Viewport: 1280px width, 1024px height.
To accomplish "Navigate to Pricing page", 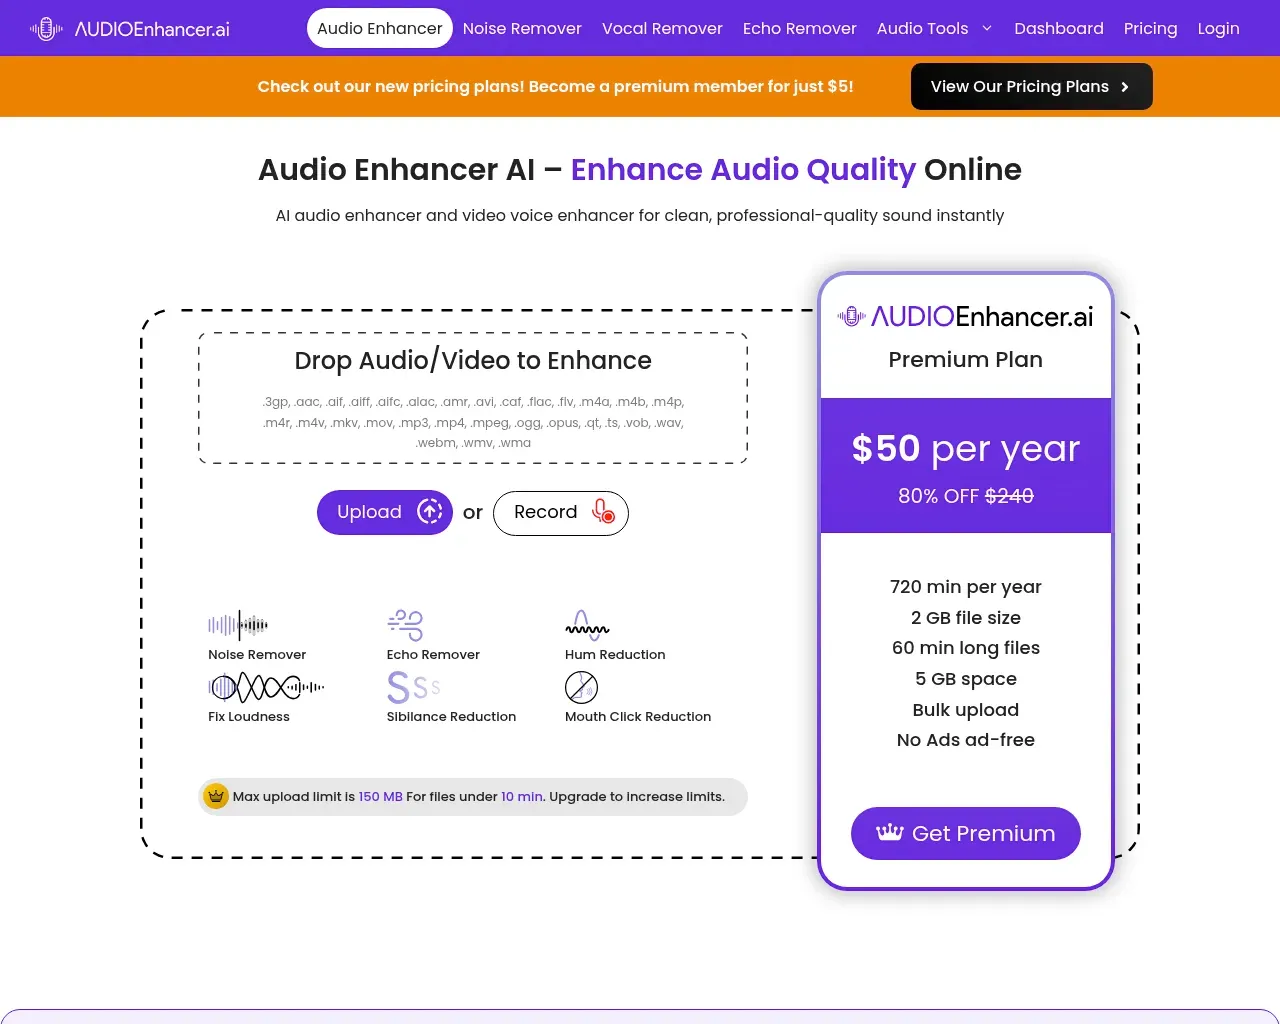I will (1150, 28).
